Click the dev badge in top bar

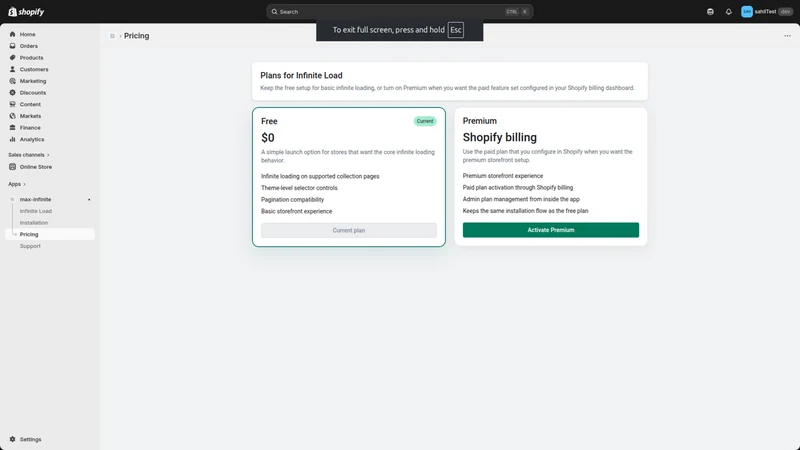[785, 12]
